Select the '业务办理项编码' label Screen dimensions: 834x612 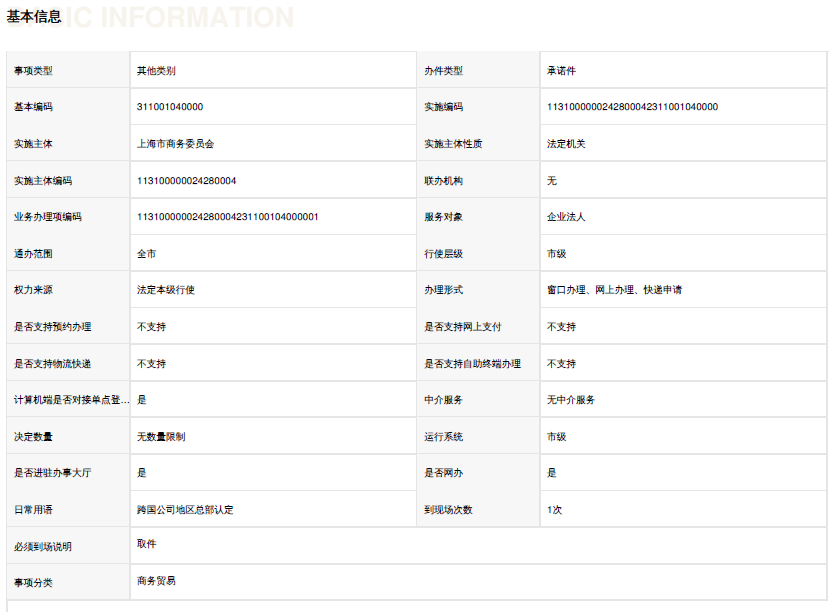47,217
